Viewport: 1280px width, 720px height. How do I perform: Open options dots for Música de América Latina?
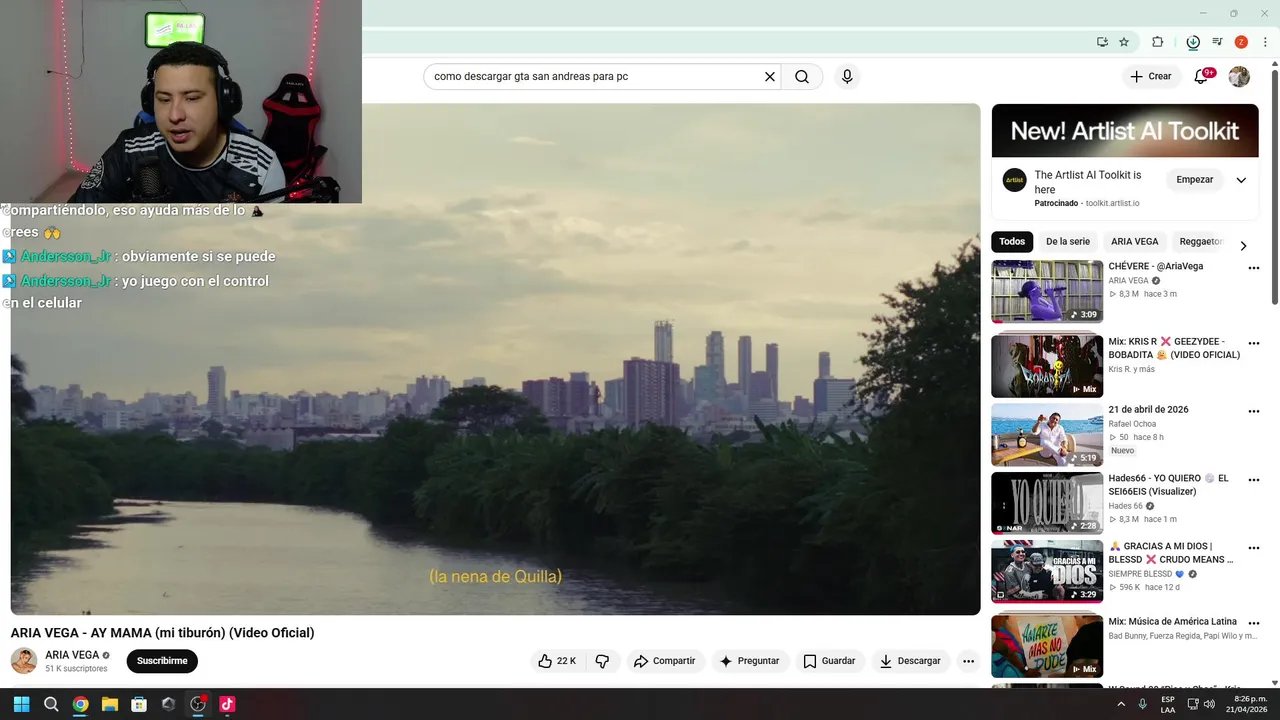pyautogui.click(x=1254, y=623)
